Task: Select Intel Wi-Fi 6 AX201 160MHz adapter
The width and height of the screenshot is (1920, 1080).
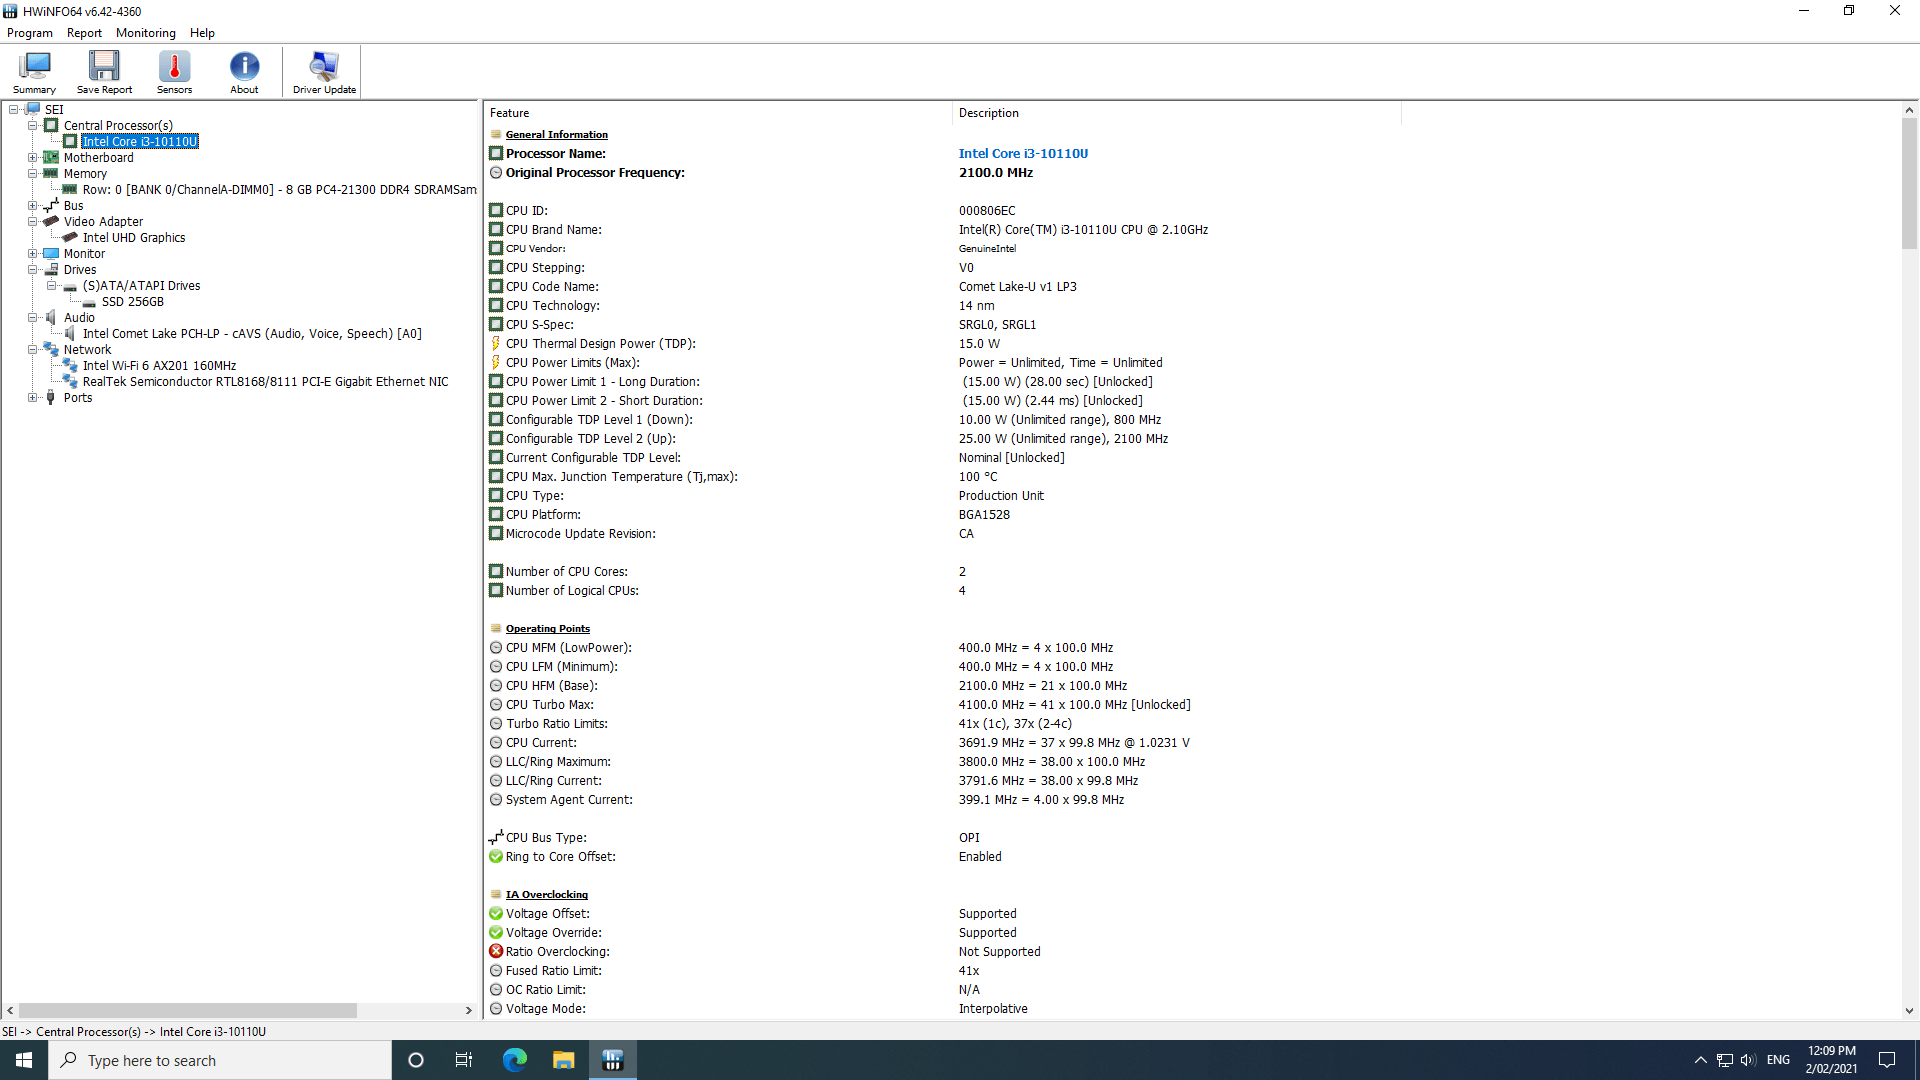Action: click(159, 366)
